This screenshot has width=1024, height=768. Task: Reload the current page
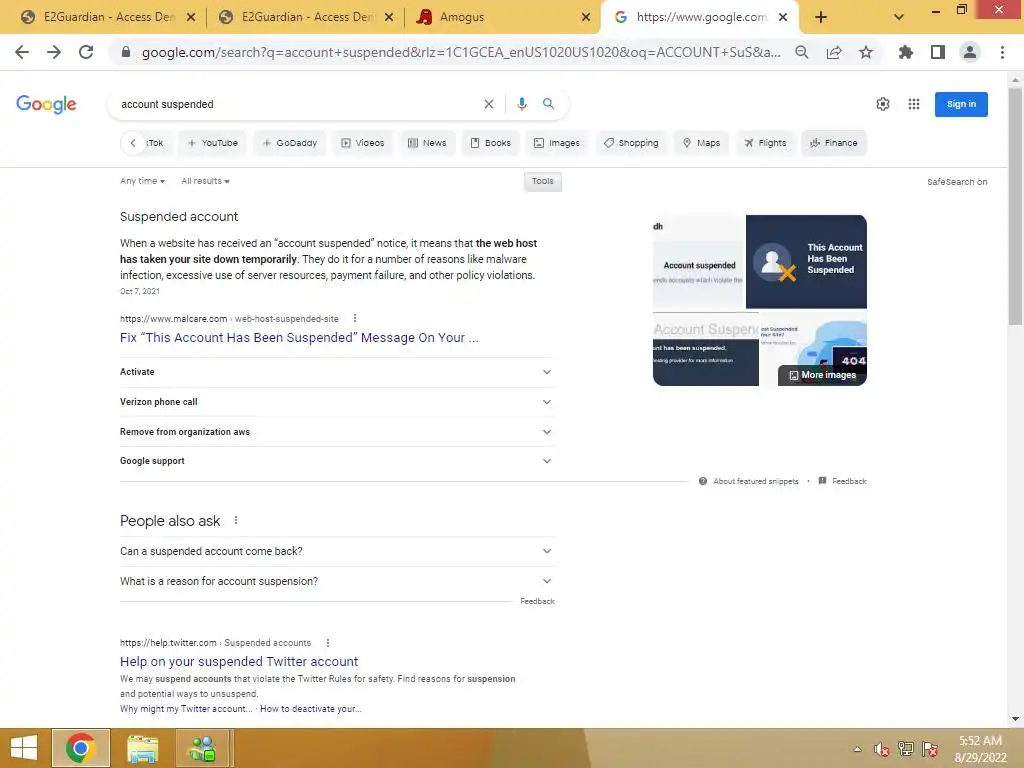tap(86, 52)
